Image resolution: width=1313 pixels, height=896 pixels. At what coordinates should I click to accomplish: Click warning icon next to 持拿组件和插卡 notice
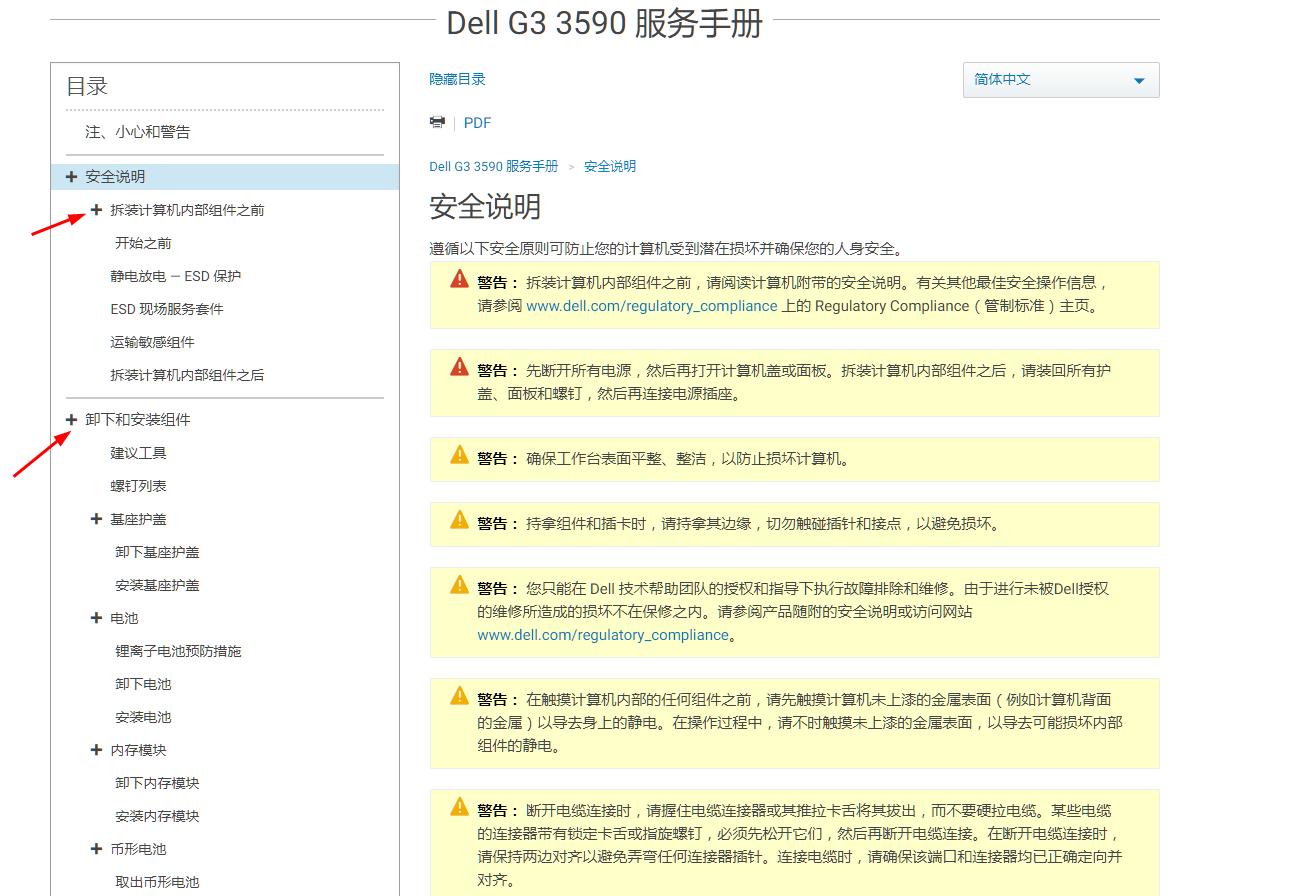click(457, 522)
